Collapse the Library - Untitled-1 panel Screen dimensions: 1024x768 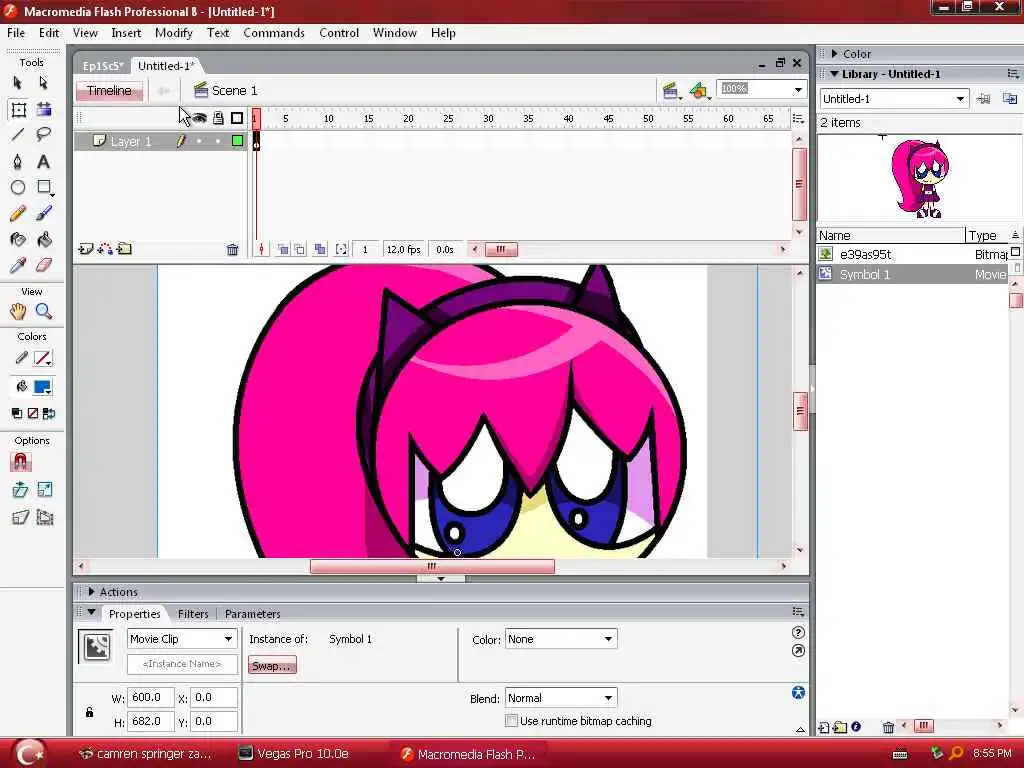click(835, 74)
